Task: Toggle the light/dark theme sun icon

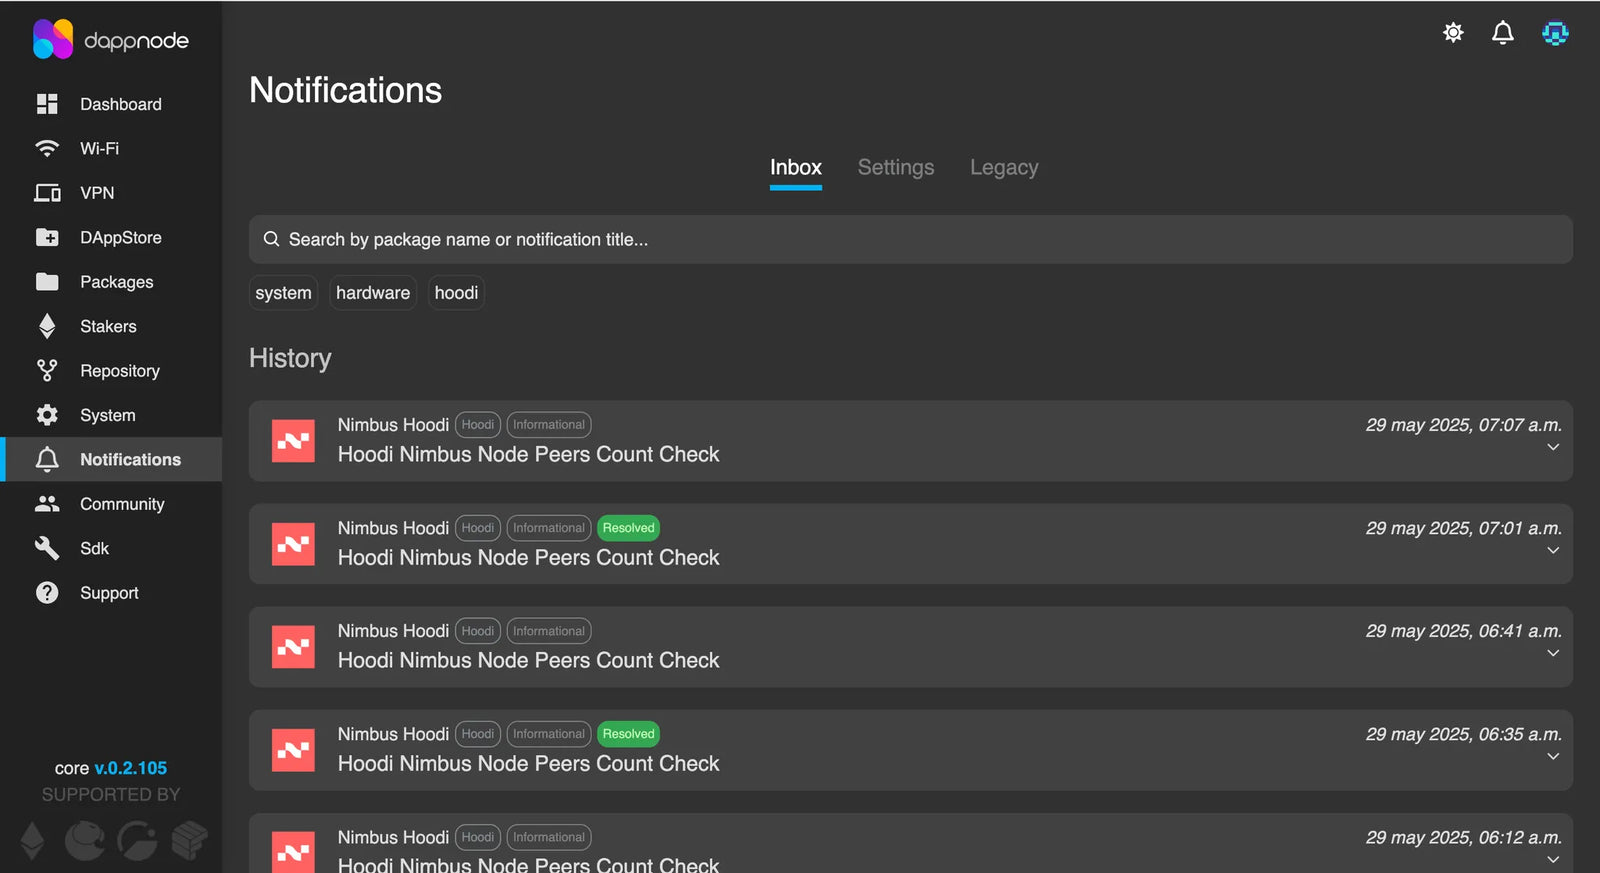Action: point(1453,33)
